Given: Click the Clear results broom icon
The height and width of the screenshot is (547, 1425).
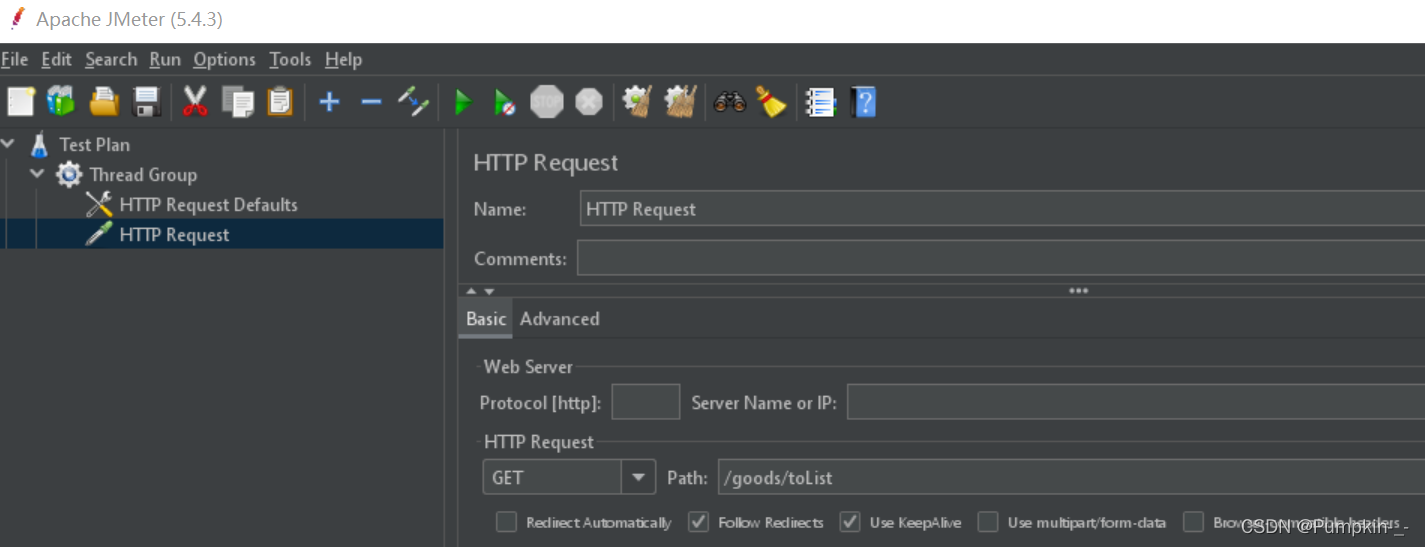Looking at the screenshot, I should click(x=638, y=101).
